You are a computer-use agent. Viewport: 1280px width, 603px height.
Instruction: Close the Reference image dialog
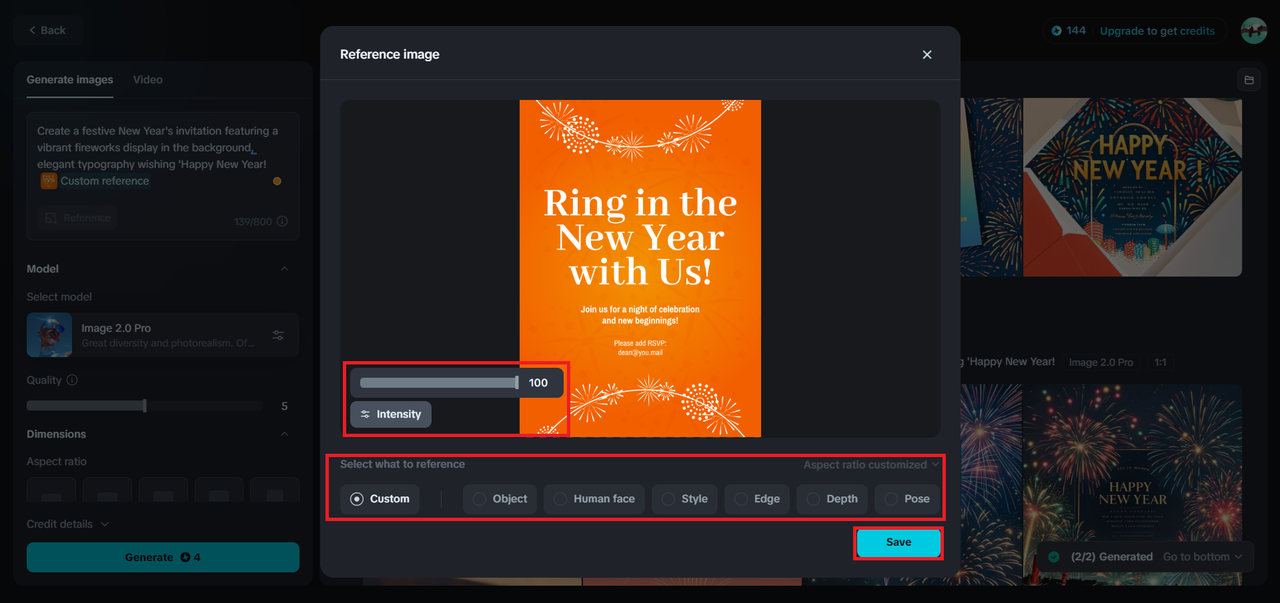coord(927,55)
